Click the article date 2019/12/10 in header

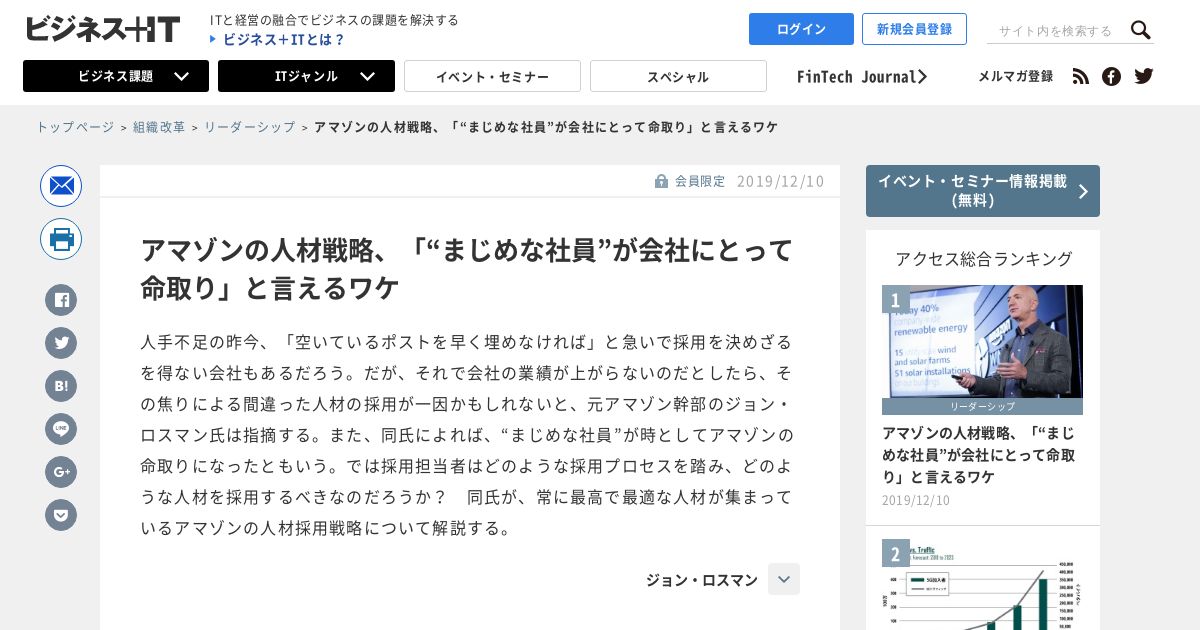[x=781, y=181]
